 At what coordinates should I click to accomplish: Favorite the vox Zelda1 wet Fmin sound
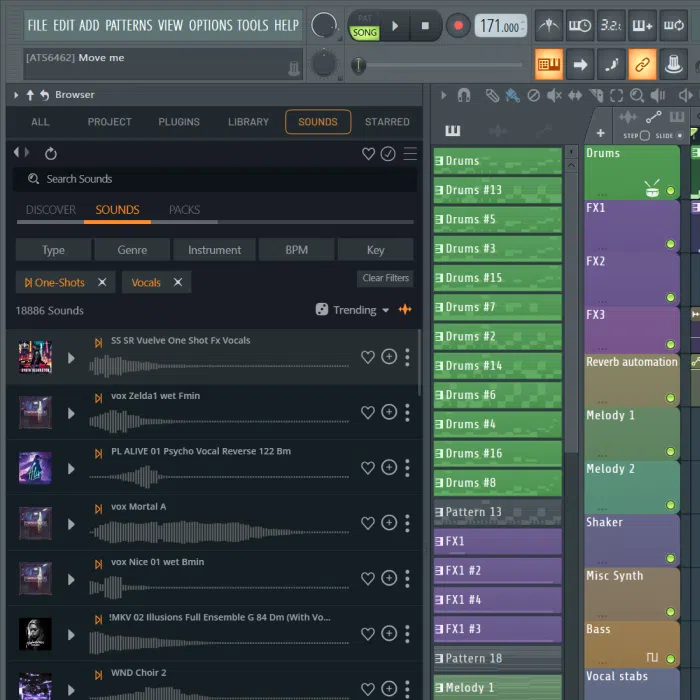[x=367, y=412]
